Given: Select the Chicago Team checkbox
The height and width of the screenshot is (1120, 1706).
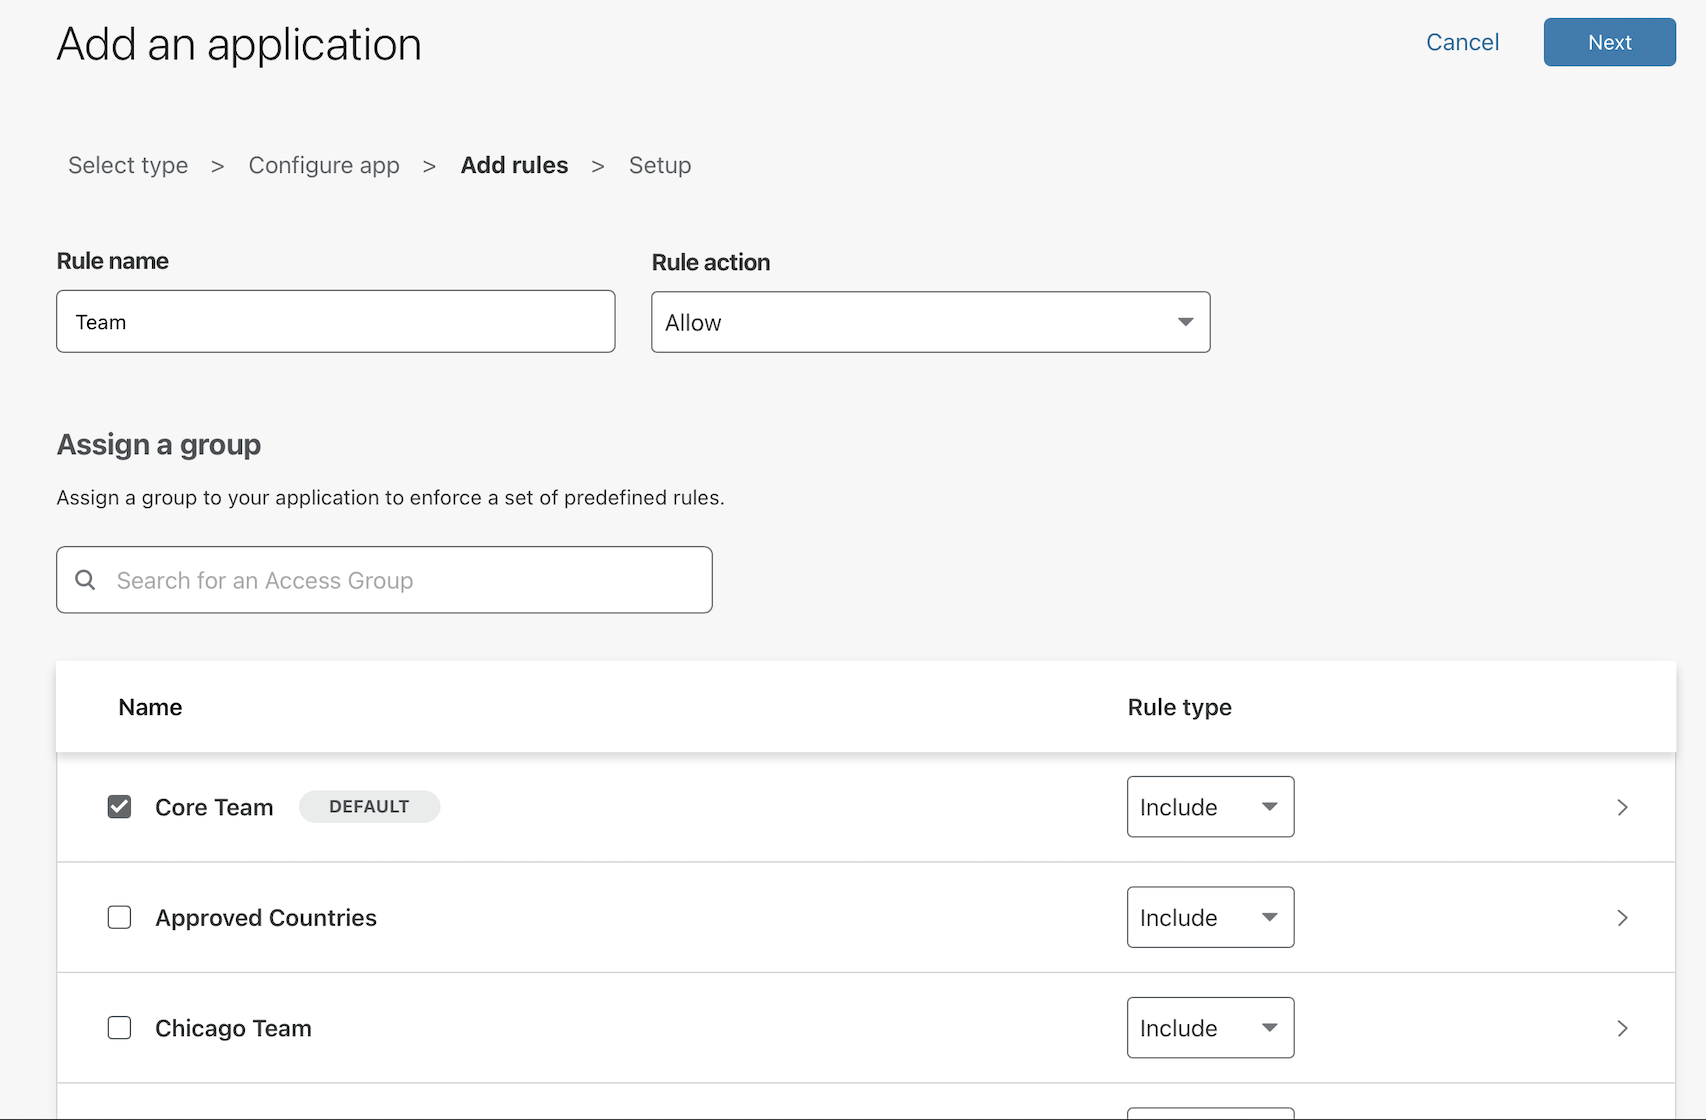Looking at the screenshot, I should (119, 1028).
